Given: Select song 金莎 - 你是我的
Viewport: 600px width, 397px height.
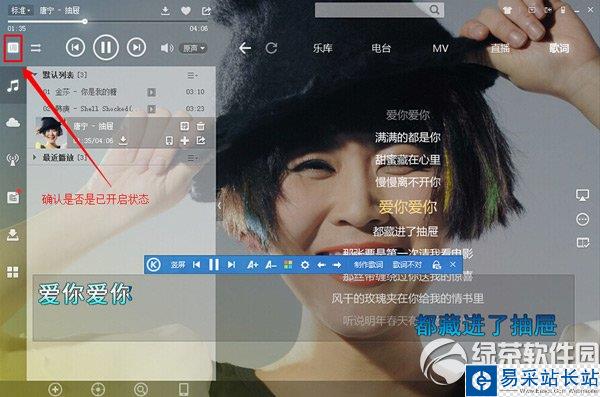Looking at the screenshot, I should (122, 92).
